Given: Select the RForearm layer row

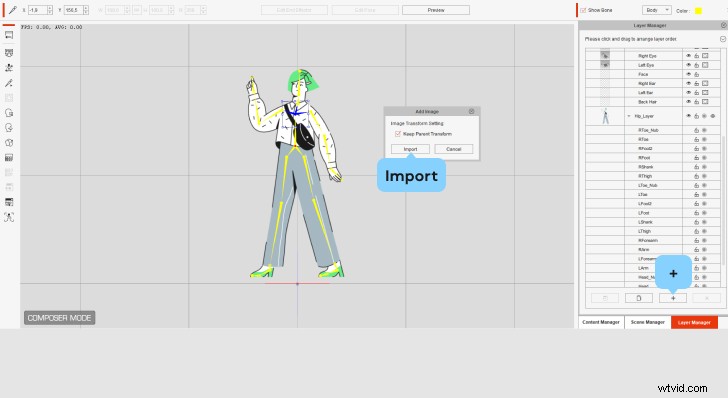Looking at the screenshot, I should (x=652, y=241).
